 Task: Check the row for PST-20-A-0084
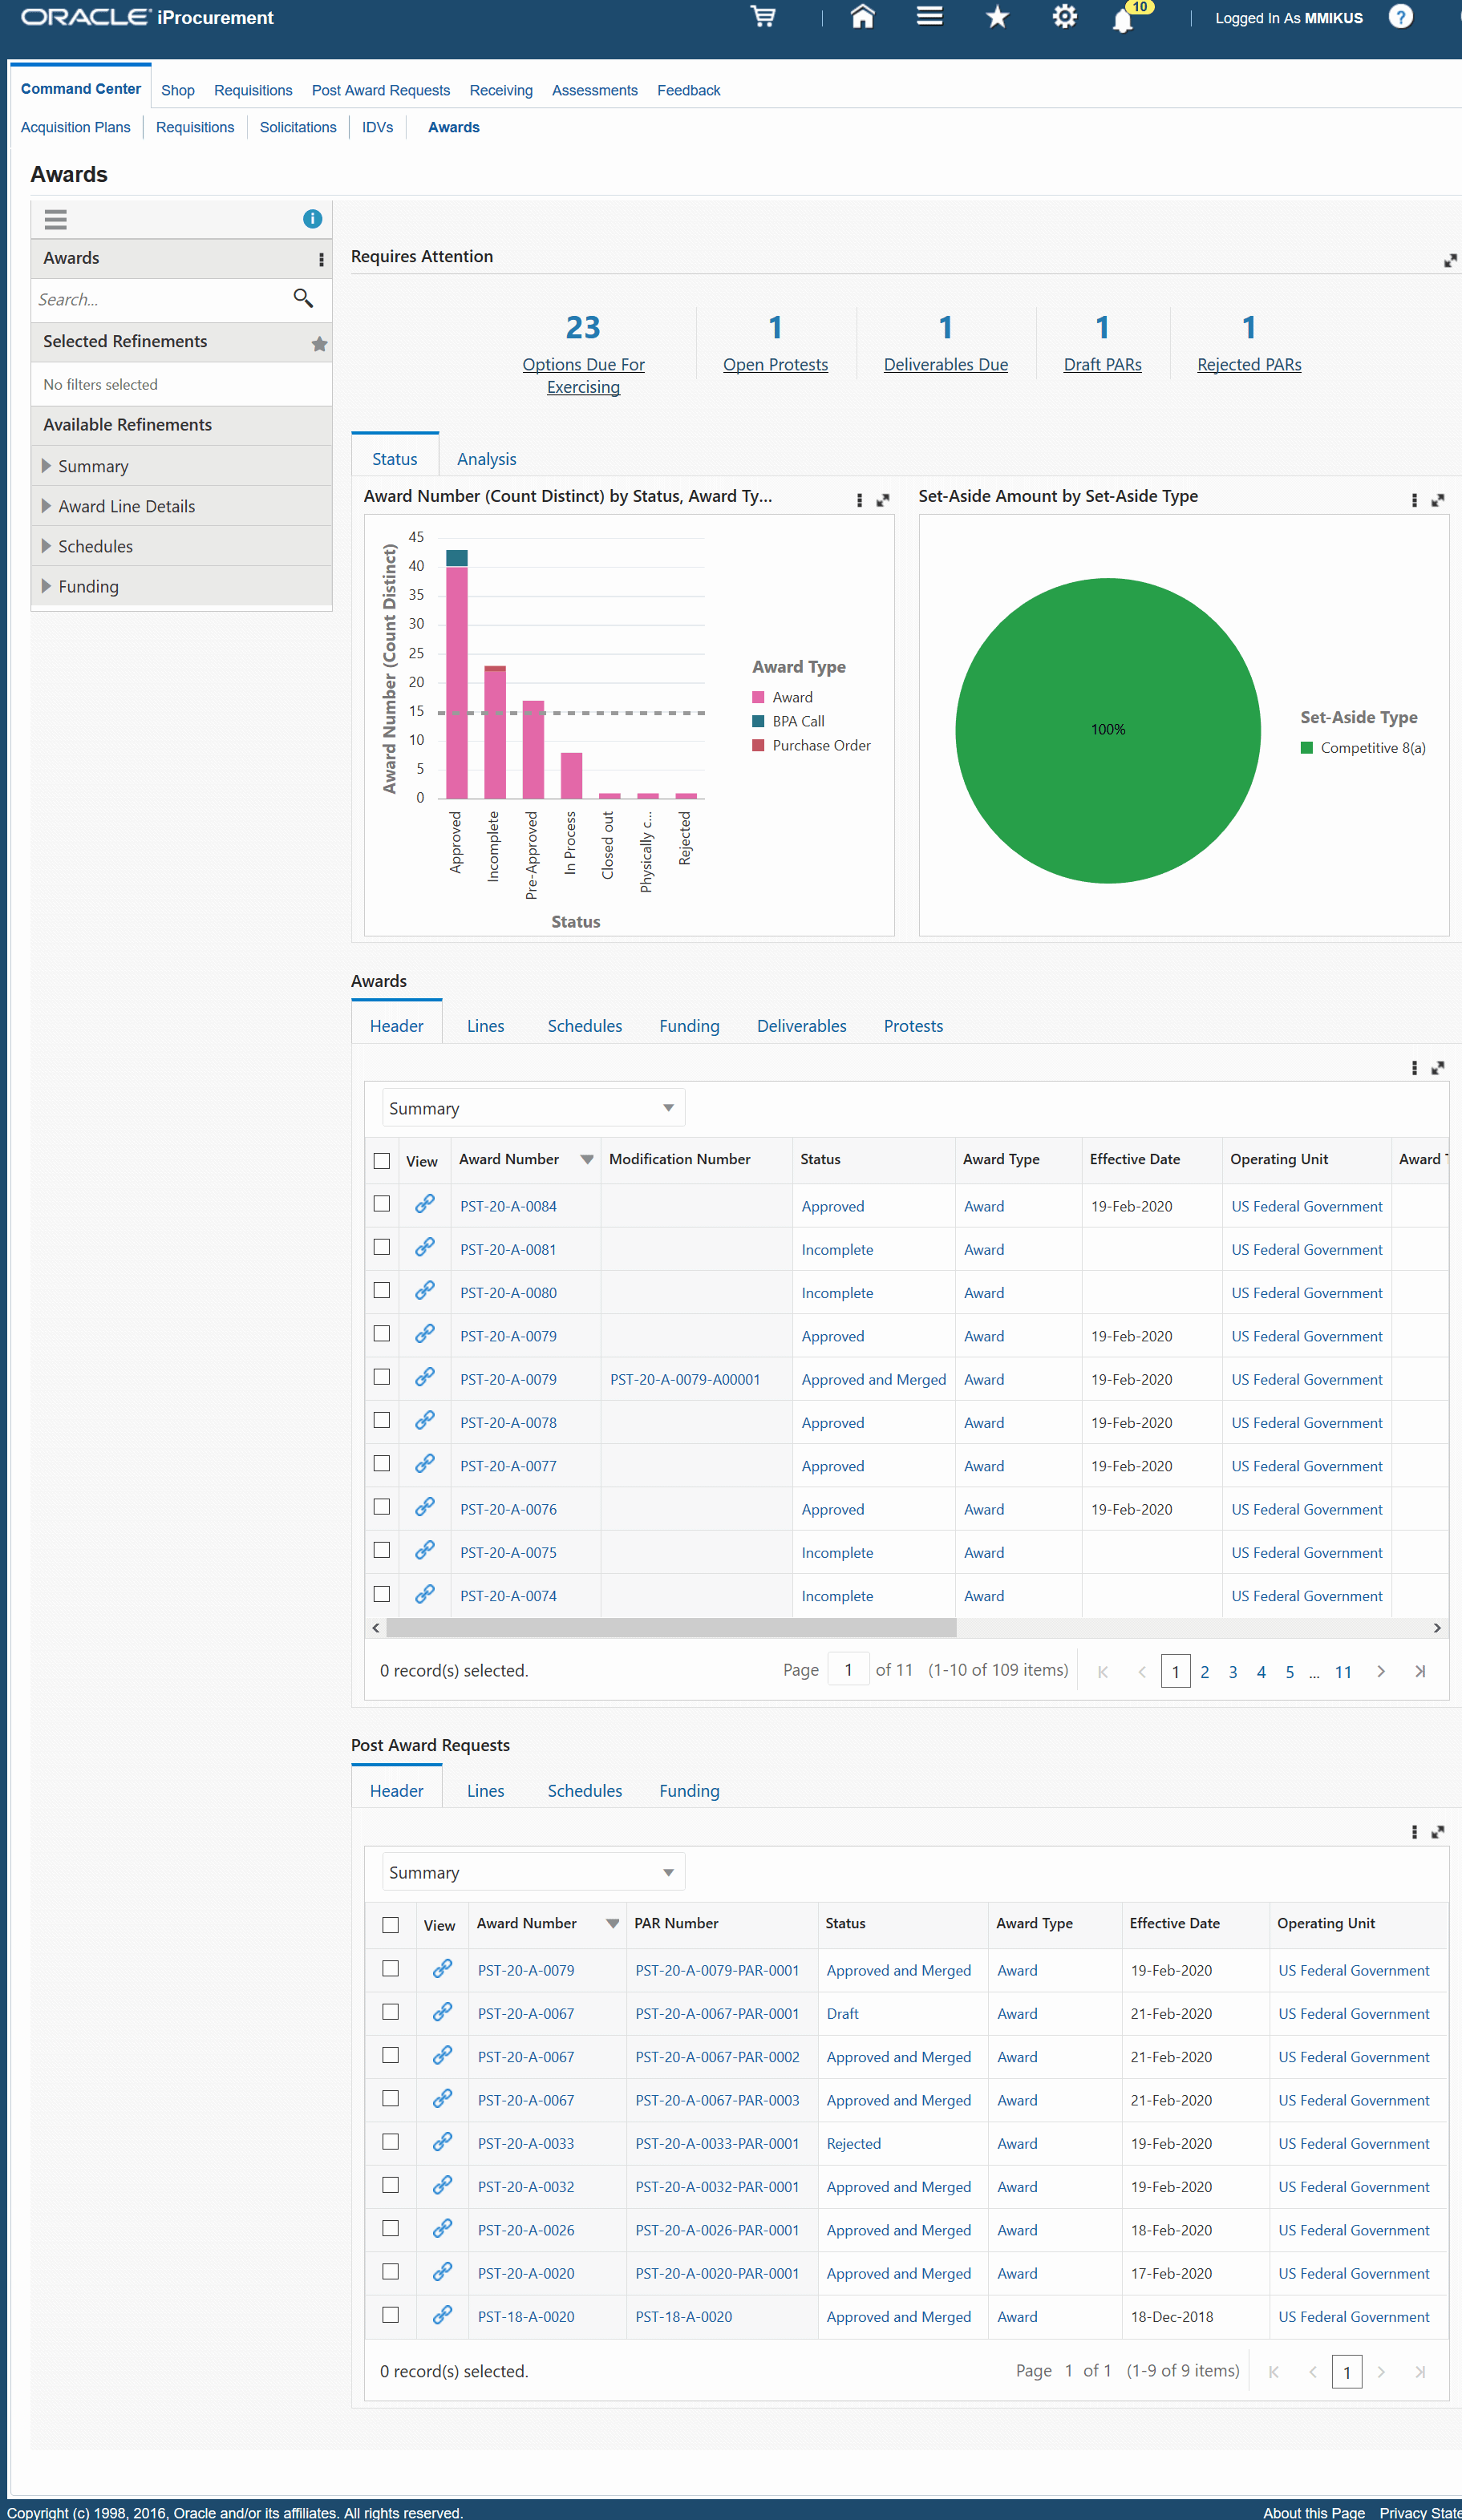click(x=382, y=1204)
